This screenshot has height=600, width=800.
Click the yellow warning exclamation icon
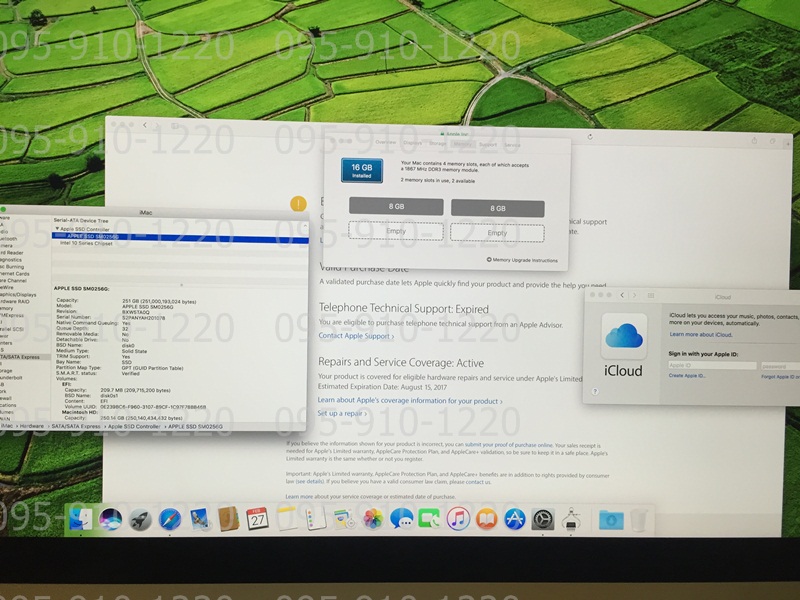click(298, 204)
